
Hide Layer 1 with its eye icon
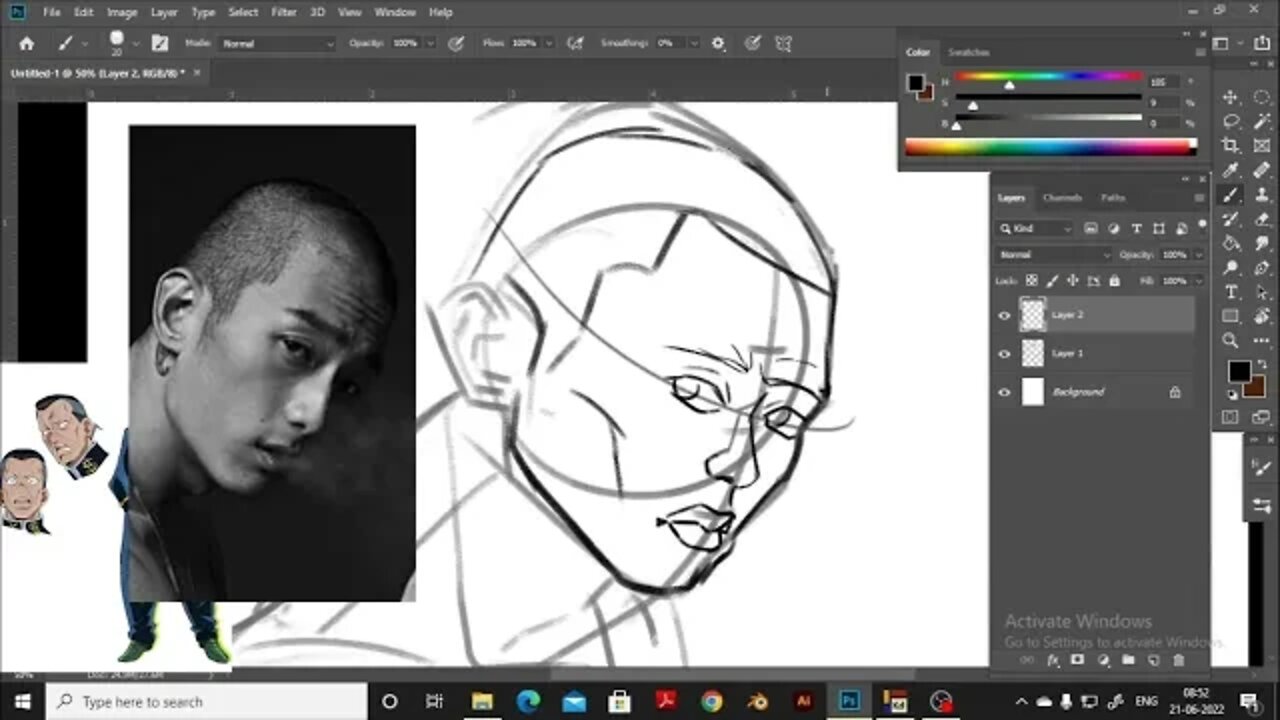tap(1005, 353)
